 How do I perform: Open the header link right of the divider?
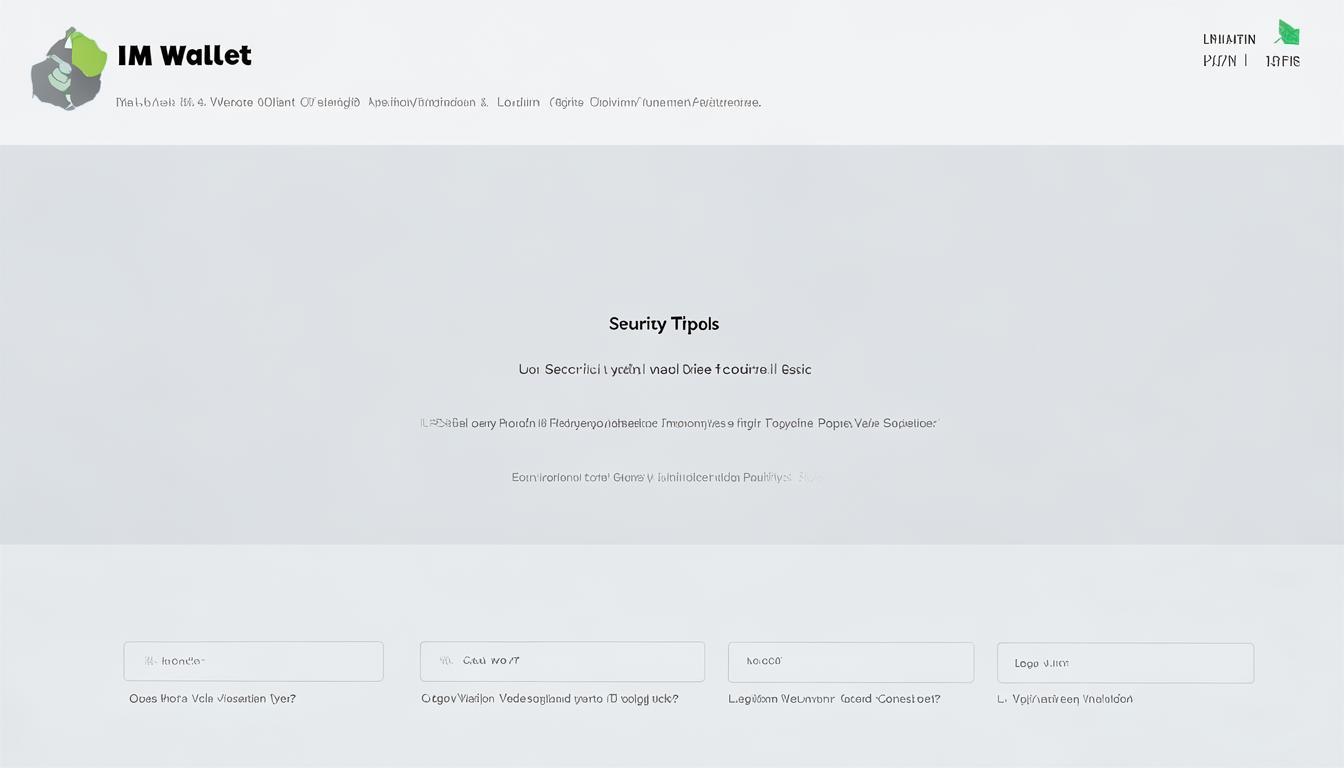(1282, 61)
